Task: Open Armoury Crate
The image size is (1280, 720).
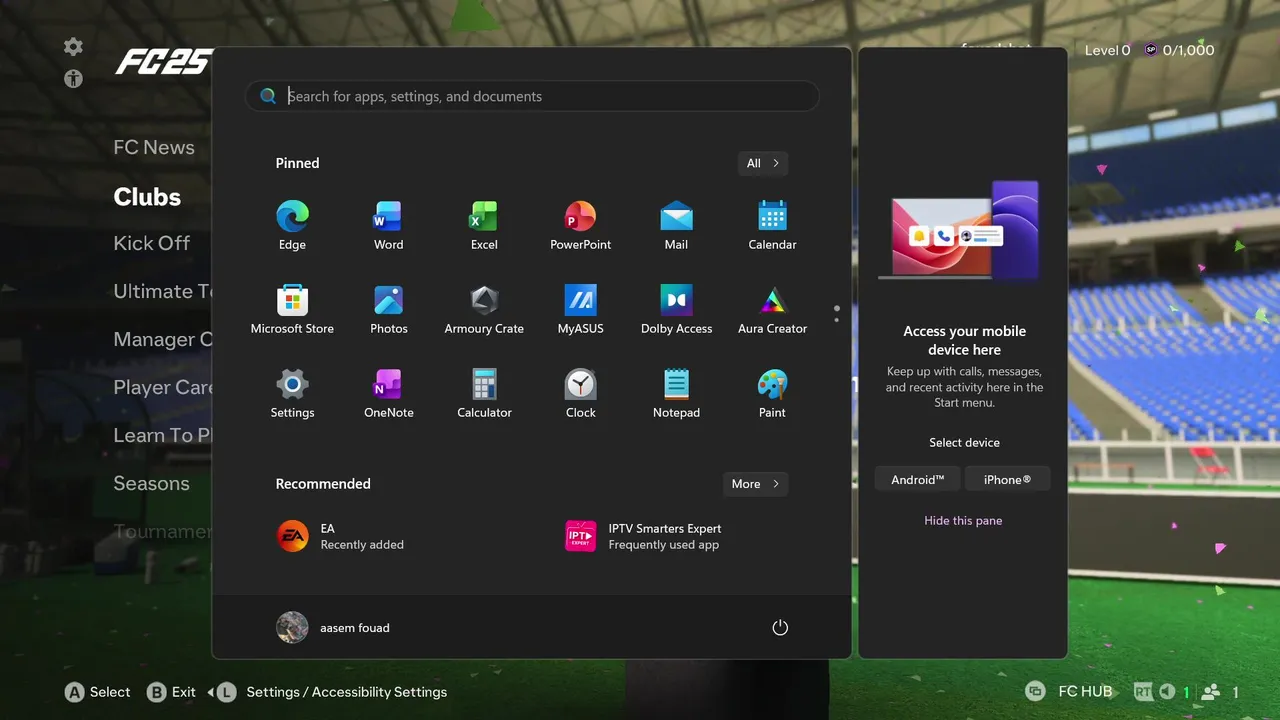Action: [484, 309]
